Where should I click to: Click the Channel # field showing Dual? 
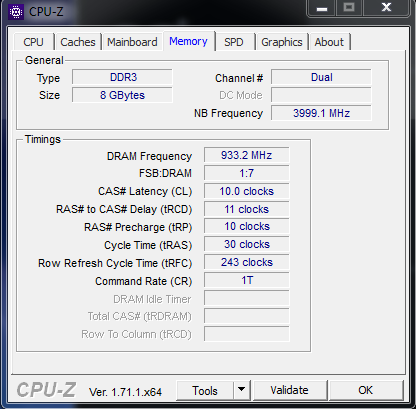[x=321, y=77]
